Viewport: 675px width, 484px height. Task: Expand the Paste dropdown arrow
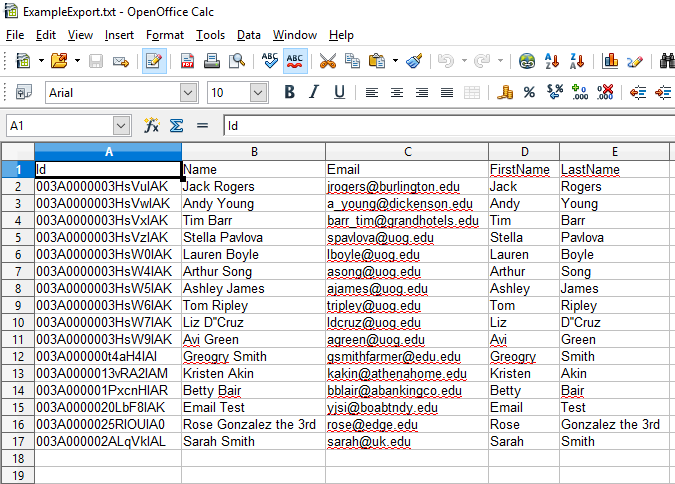[395, 61]
